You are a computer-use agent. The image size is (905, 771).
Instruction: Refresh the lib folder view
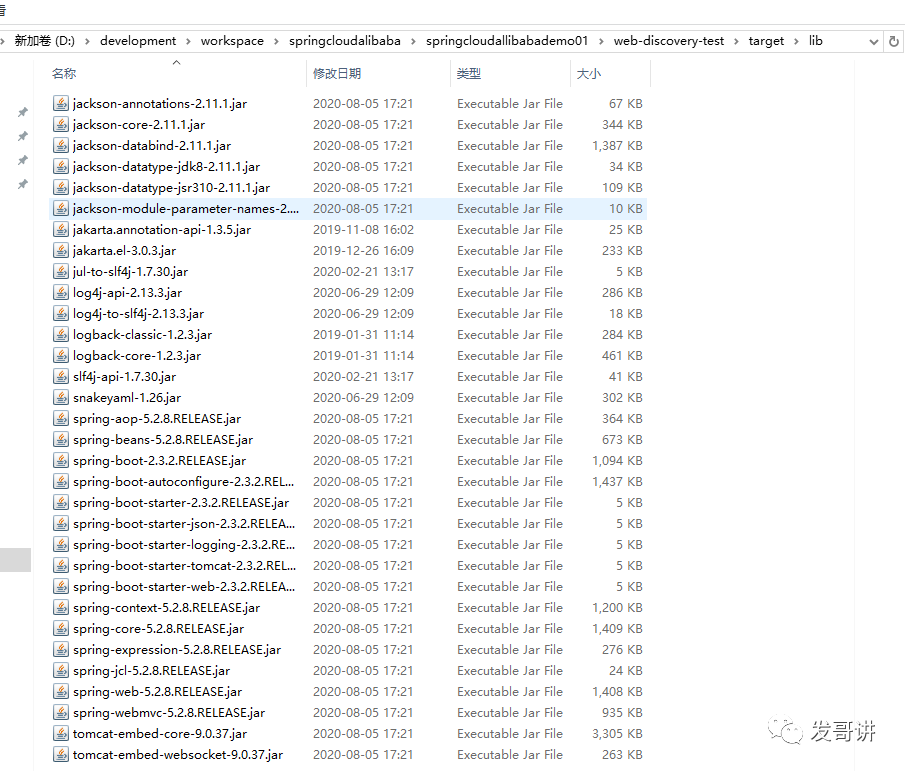[894, 42]
